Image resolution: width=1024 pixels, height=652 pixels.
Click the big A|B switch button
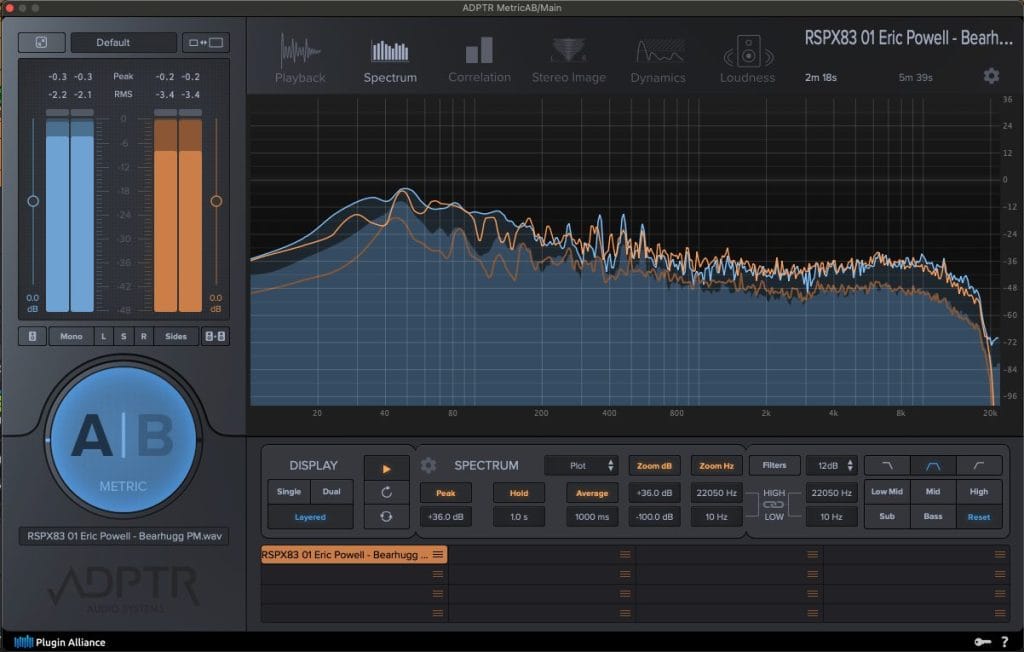click(123, 438)
